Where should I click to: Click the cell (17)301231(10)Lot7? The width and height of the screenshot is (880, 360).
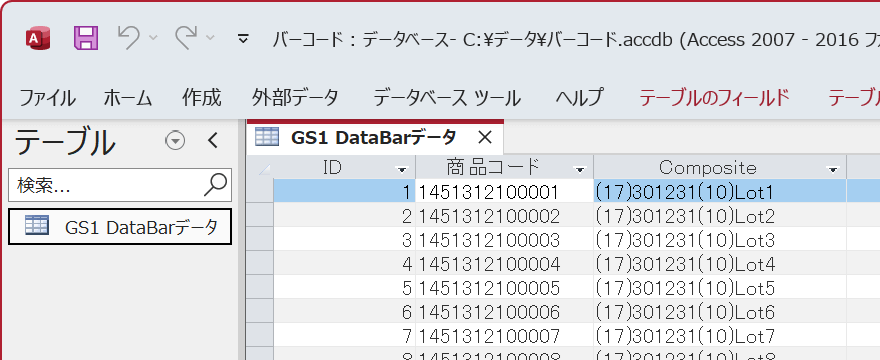[719, 335]
